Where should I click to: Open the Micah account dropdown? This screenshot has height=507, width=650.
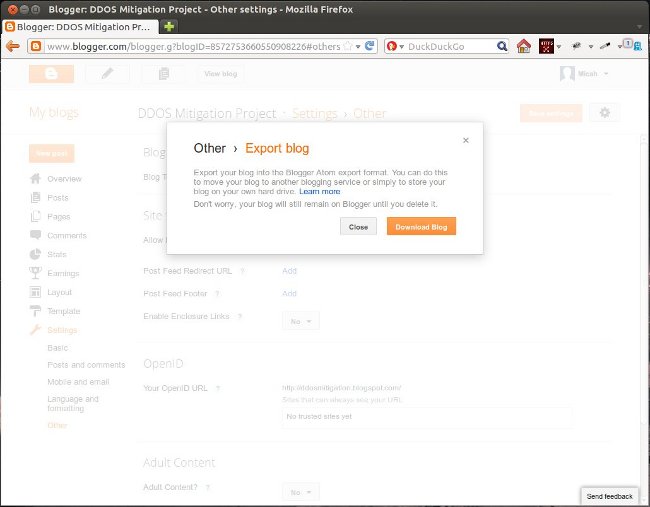point(586,74)
